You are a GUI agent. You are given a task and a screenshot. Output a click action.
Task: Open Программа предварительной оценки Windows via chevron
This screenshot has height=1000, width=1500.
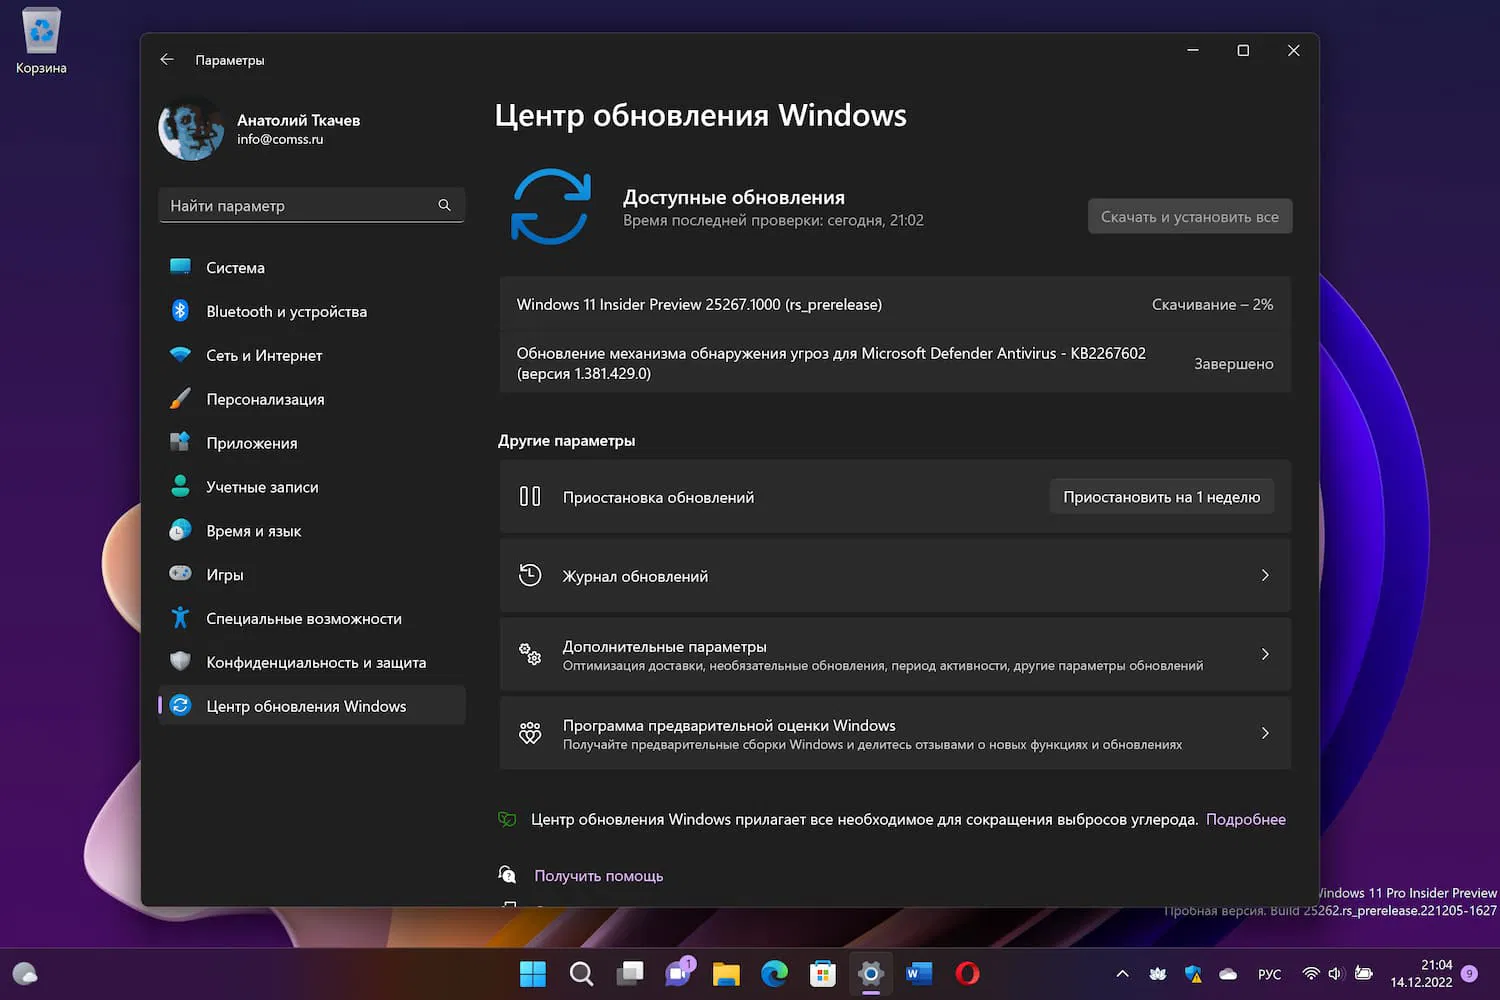click(1265, 733)
